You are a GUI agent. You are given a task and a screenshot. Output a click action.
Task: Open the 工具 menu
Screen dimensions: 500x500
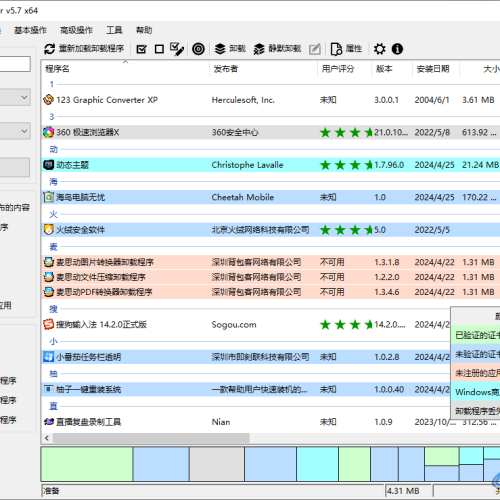[x=114, y=30]
